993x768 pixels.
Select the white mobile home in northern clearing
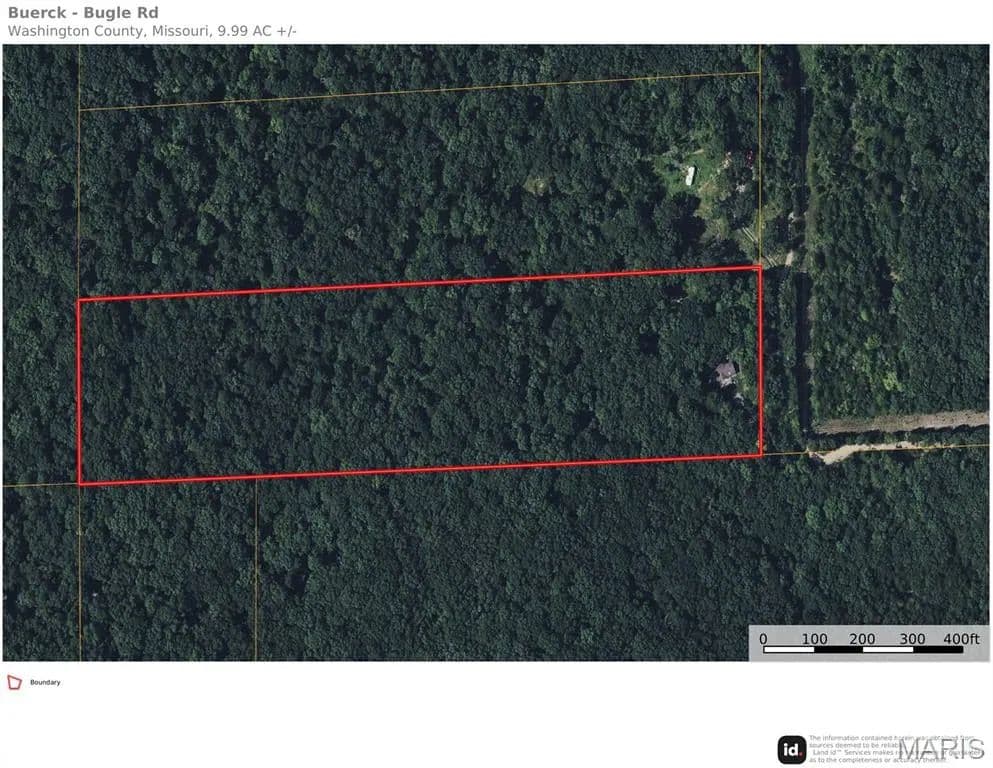(690, 175)
